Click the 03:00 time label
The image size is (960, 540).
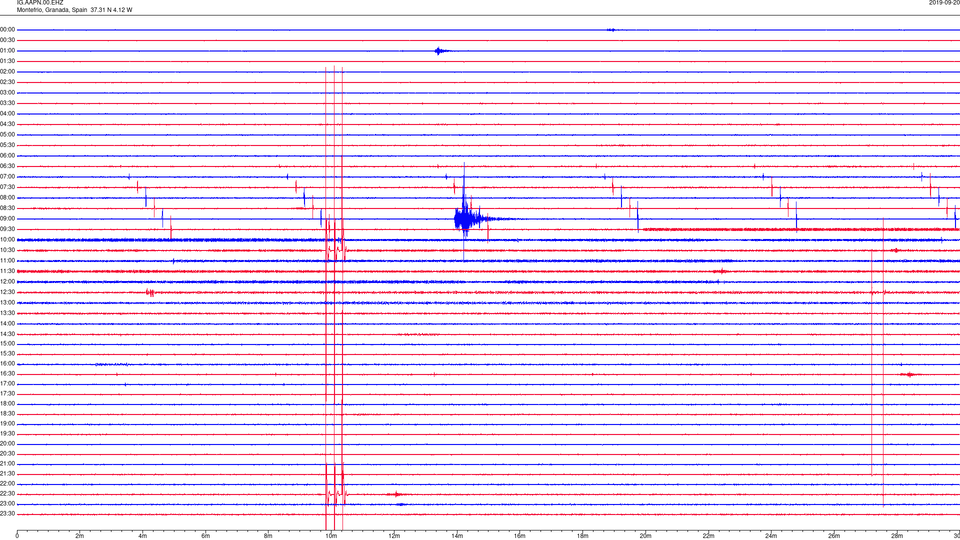tap(8, 92)
